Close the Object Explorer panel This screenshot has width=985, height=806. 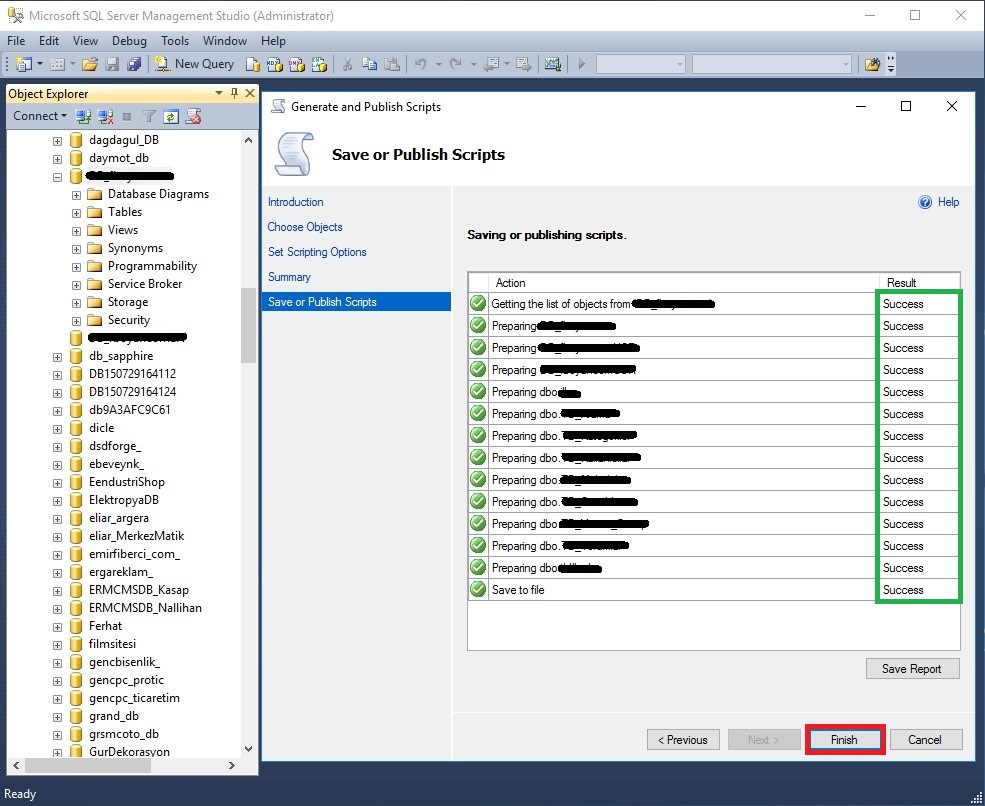250,93
